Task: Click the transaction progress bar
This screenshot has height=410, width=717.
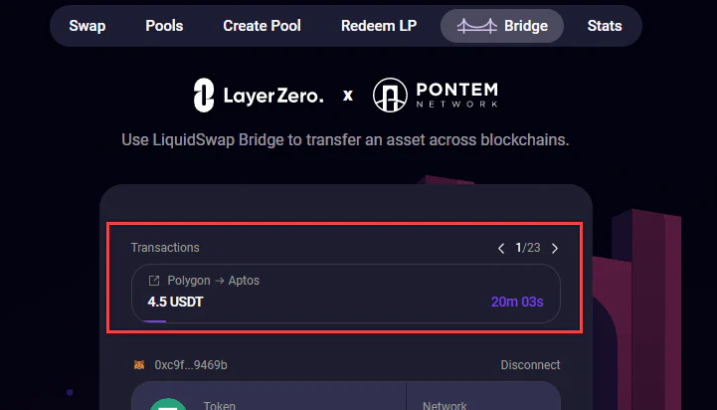Action: pos(155,321)
